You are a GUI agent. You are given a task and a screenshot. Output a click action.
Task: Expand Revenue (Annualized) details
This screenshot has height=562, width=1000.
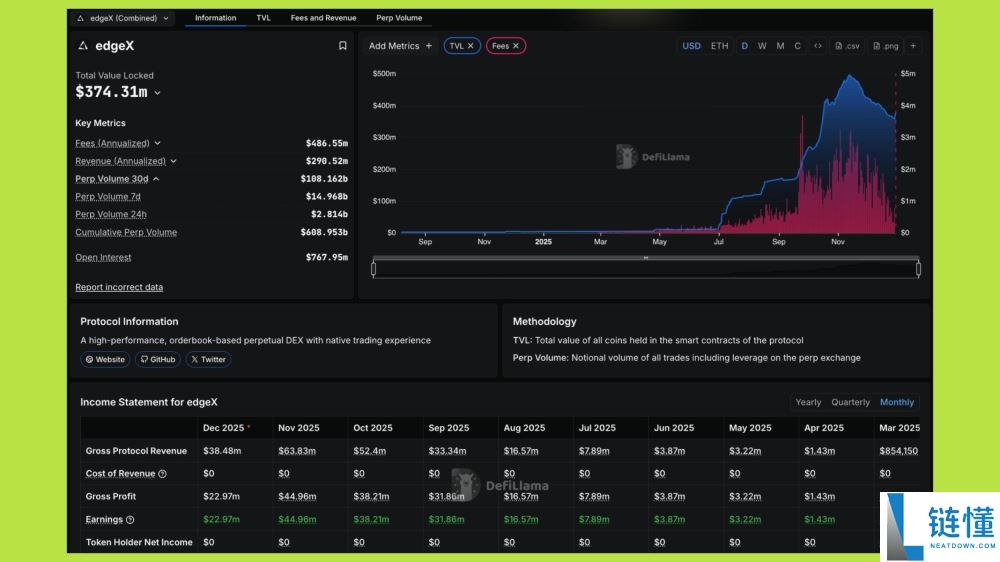(x=173, y=161)
